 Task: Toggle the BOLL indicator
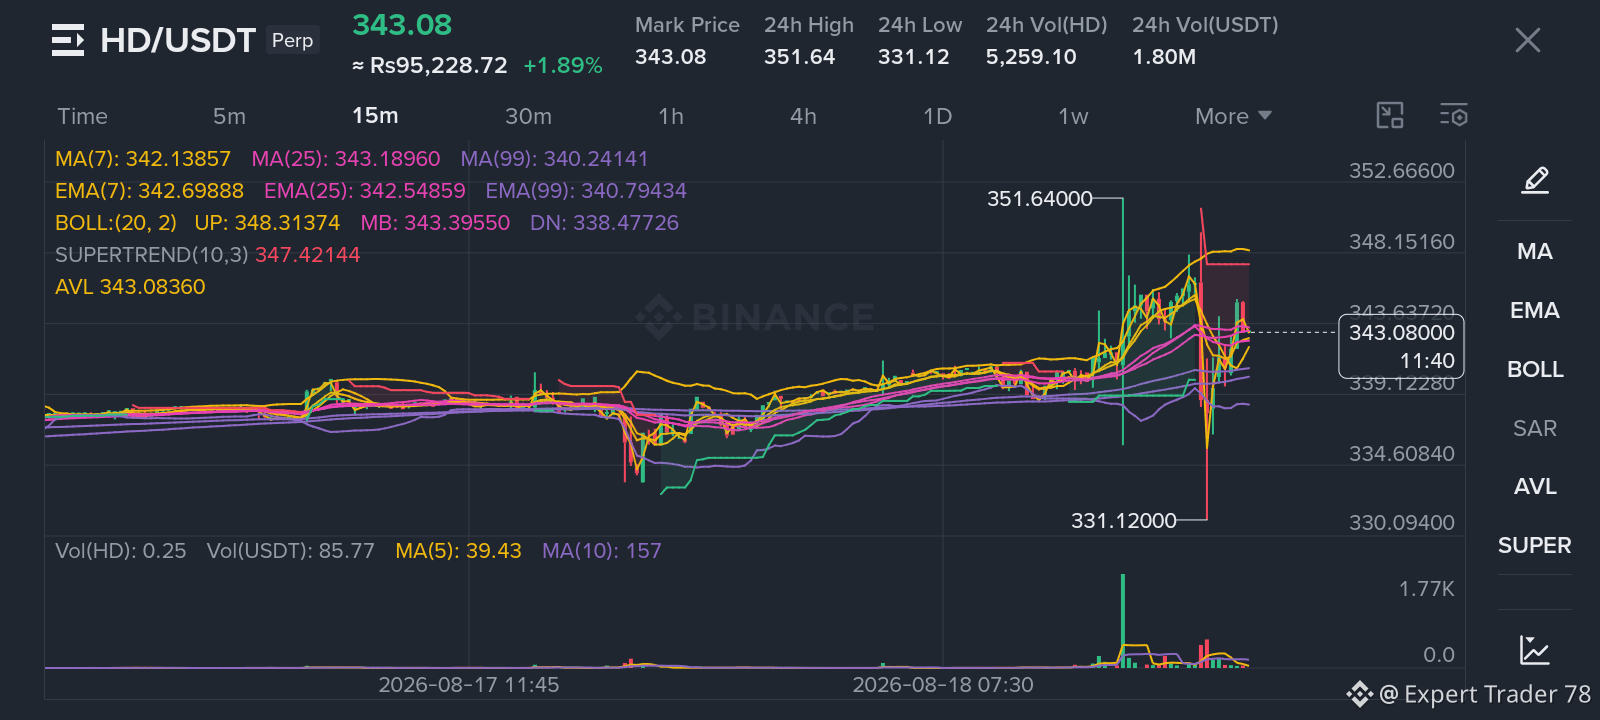click(1535, 369)
